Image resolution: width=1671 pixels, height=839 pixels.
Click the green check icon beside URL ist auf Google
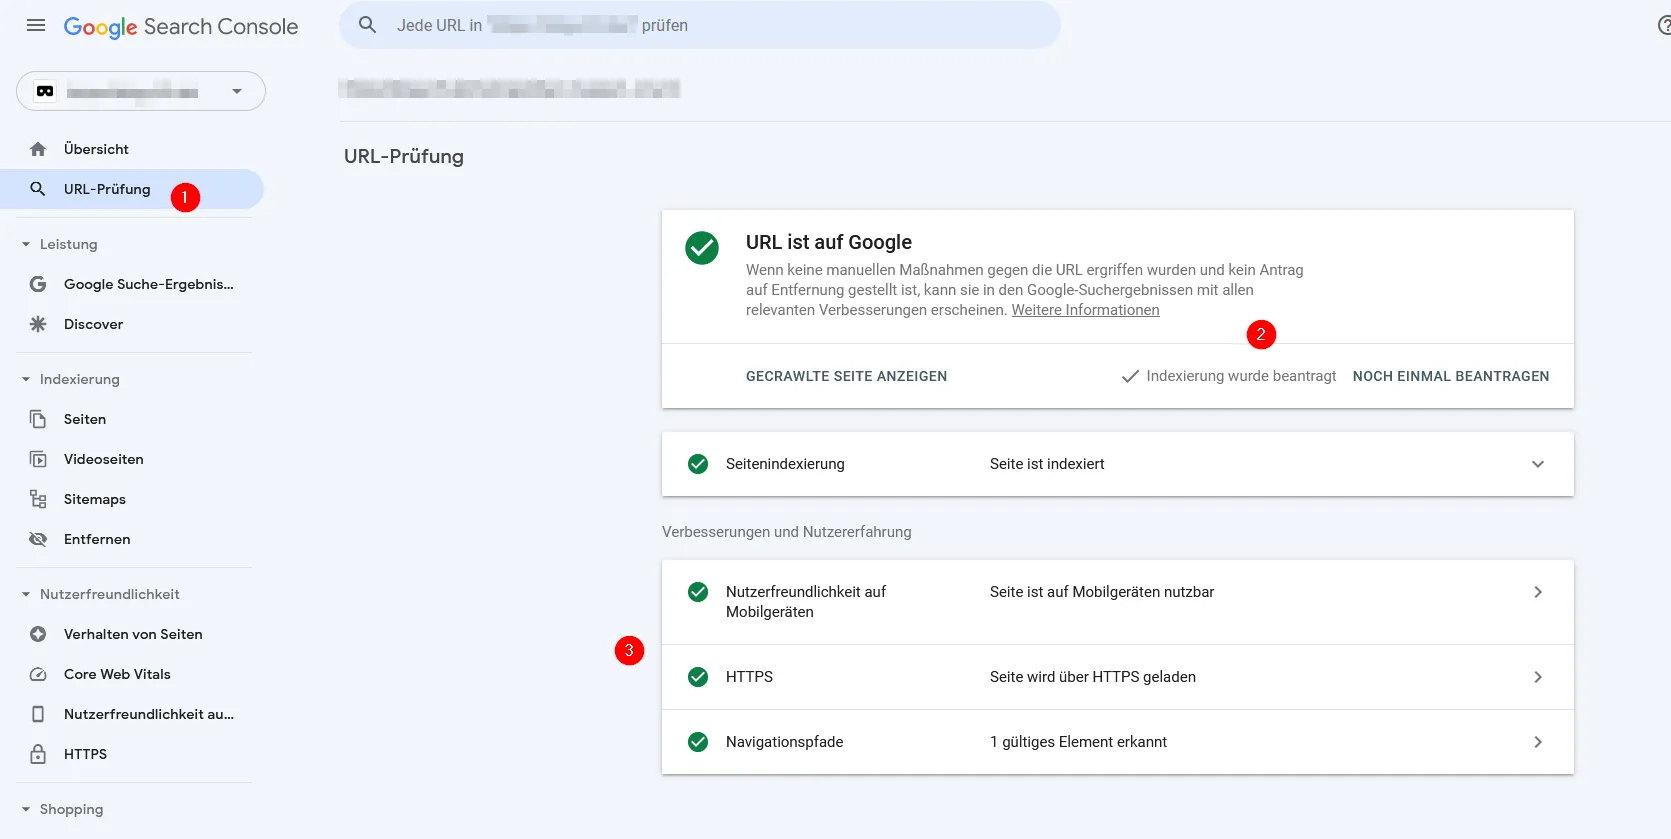pyautogui.click(x=702, y=248)
